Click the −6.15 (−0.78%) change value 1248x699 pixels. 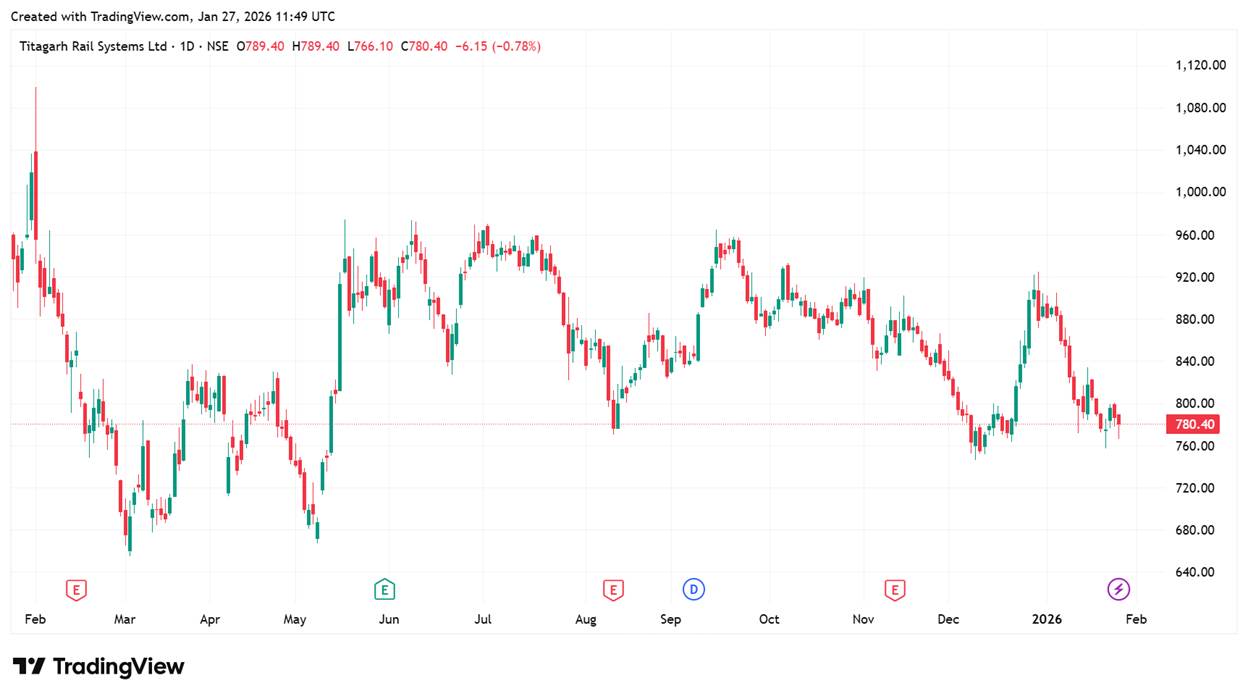pos(498,46)
